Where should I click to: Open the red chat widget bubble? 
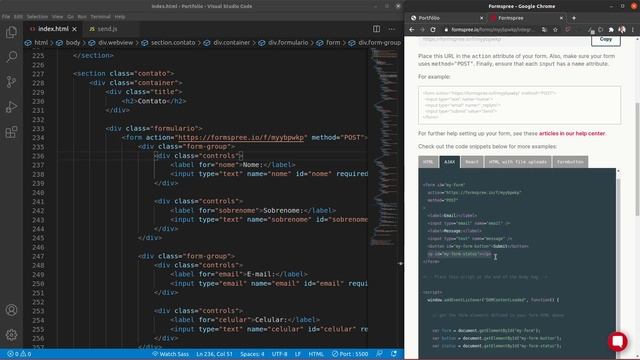[x=618, y=341]
